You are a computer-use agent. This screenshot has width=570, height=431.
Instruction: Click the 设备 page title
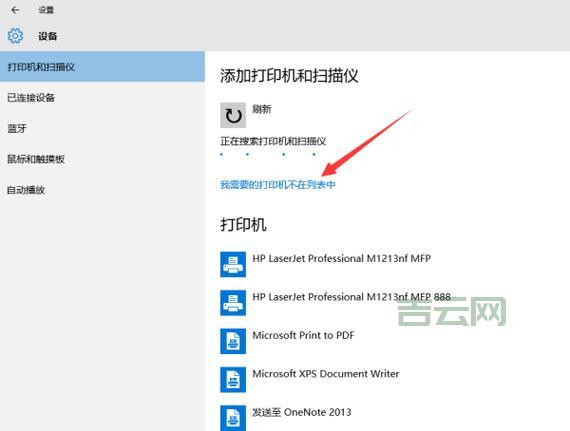48,36
